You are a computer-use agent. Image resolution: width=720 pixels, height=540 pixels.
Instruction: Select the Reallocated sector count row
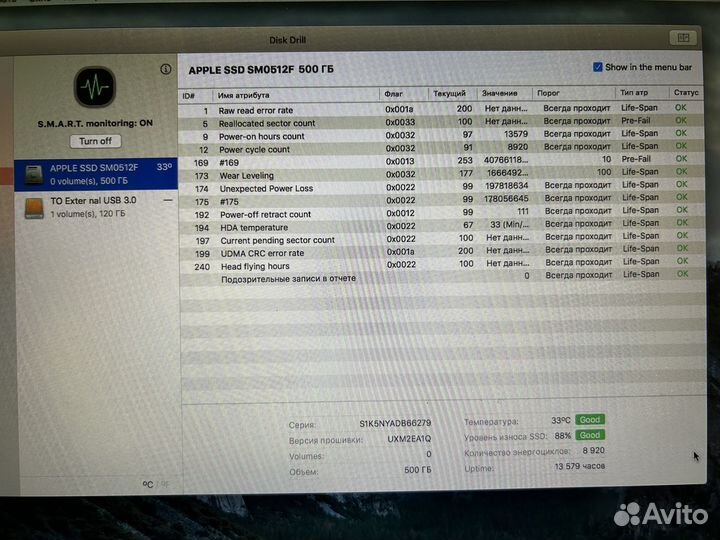coord(441,122)
